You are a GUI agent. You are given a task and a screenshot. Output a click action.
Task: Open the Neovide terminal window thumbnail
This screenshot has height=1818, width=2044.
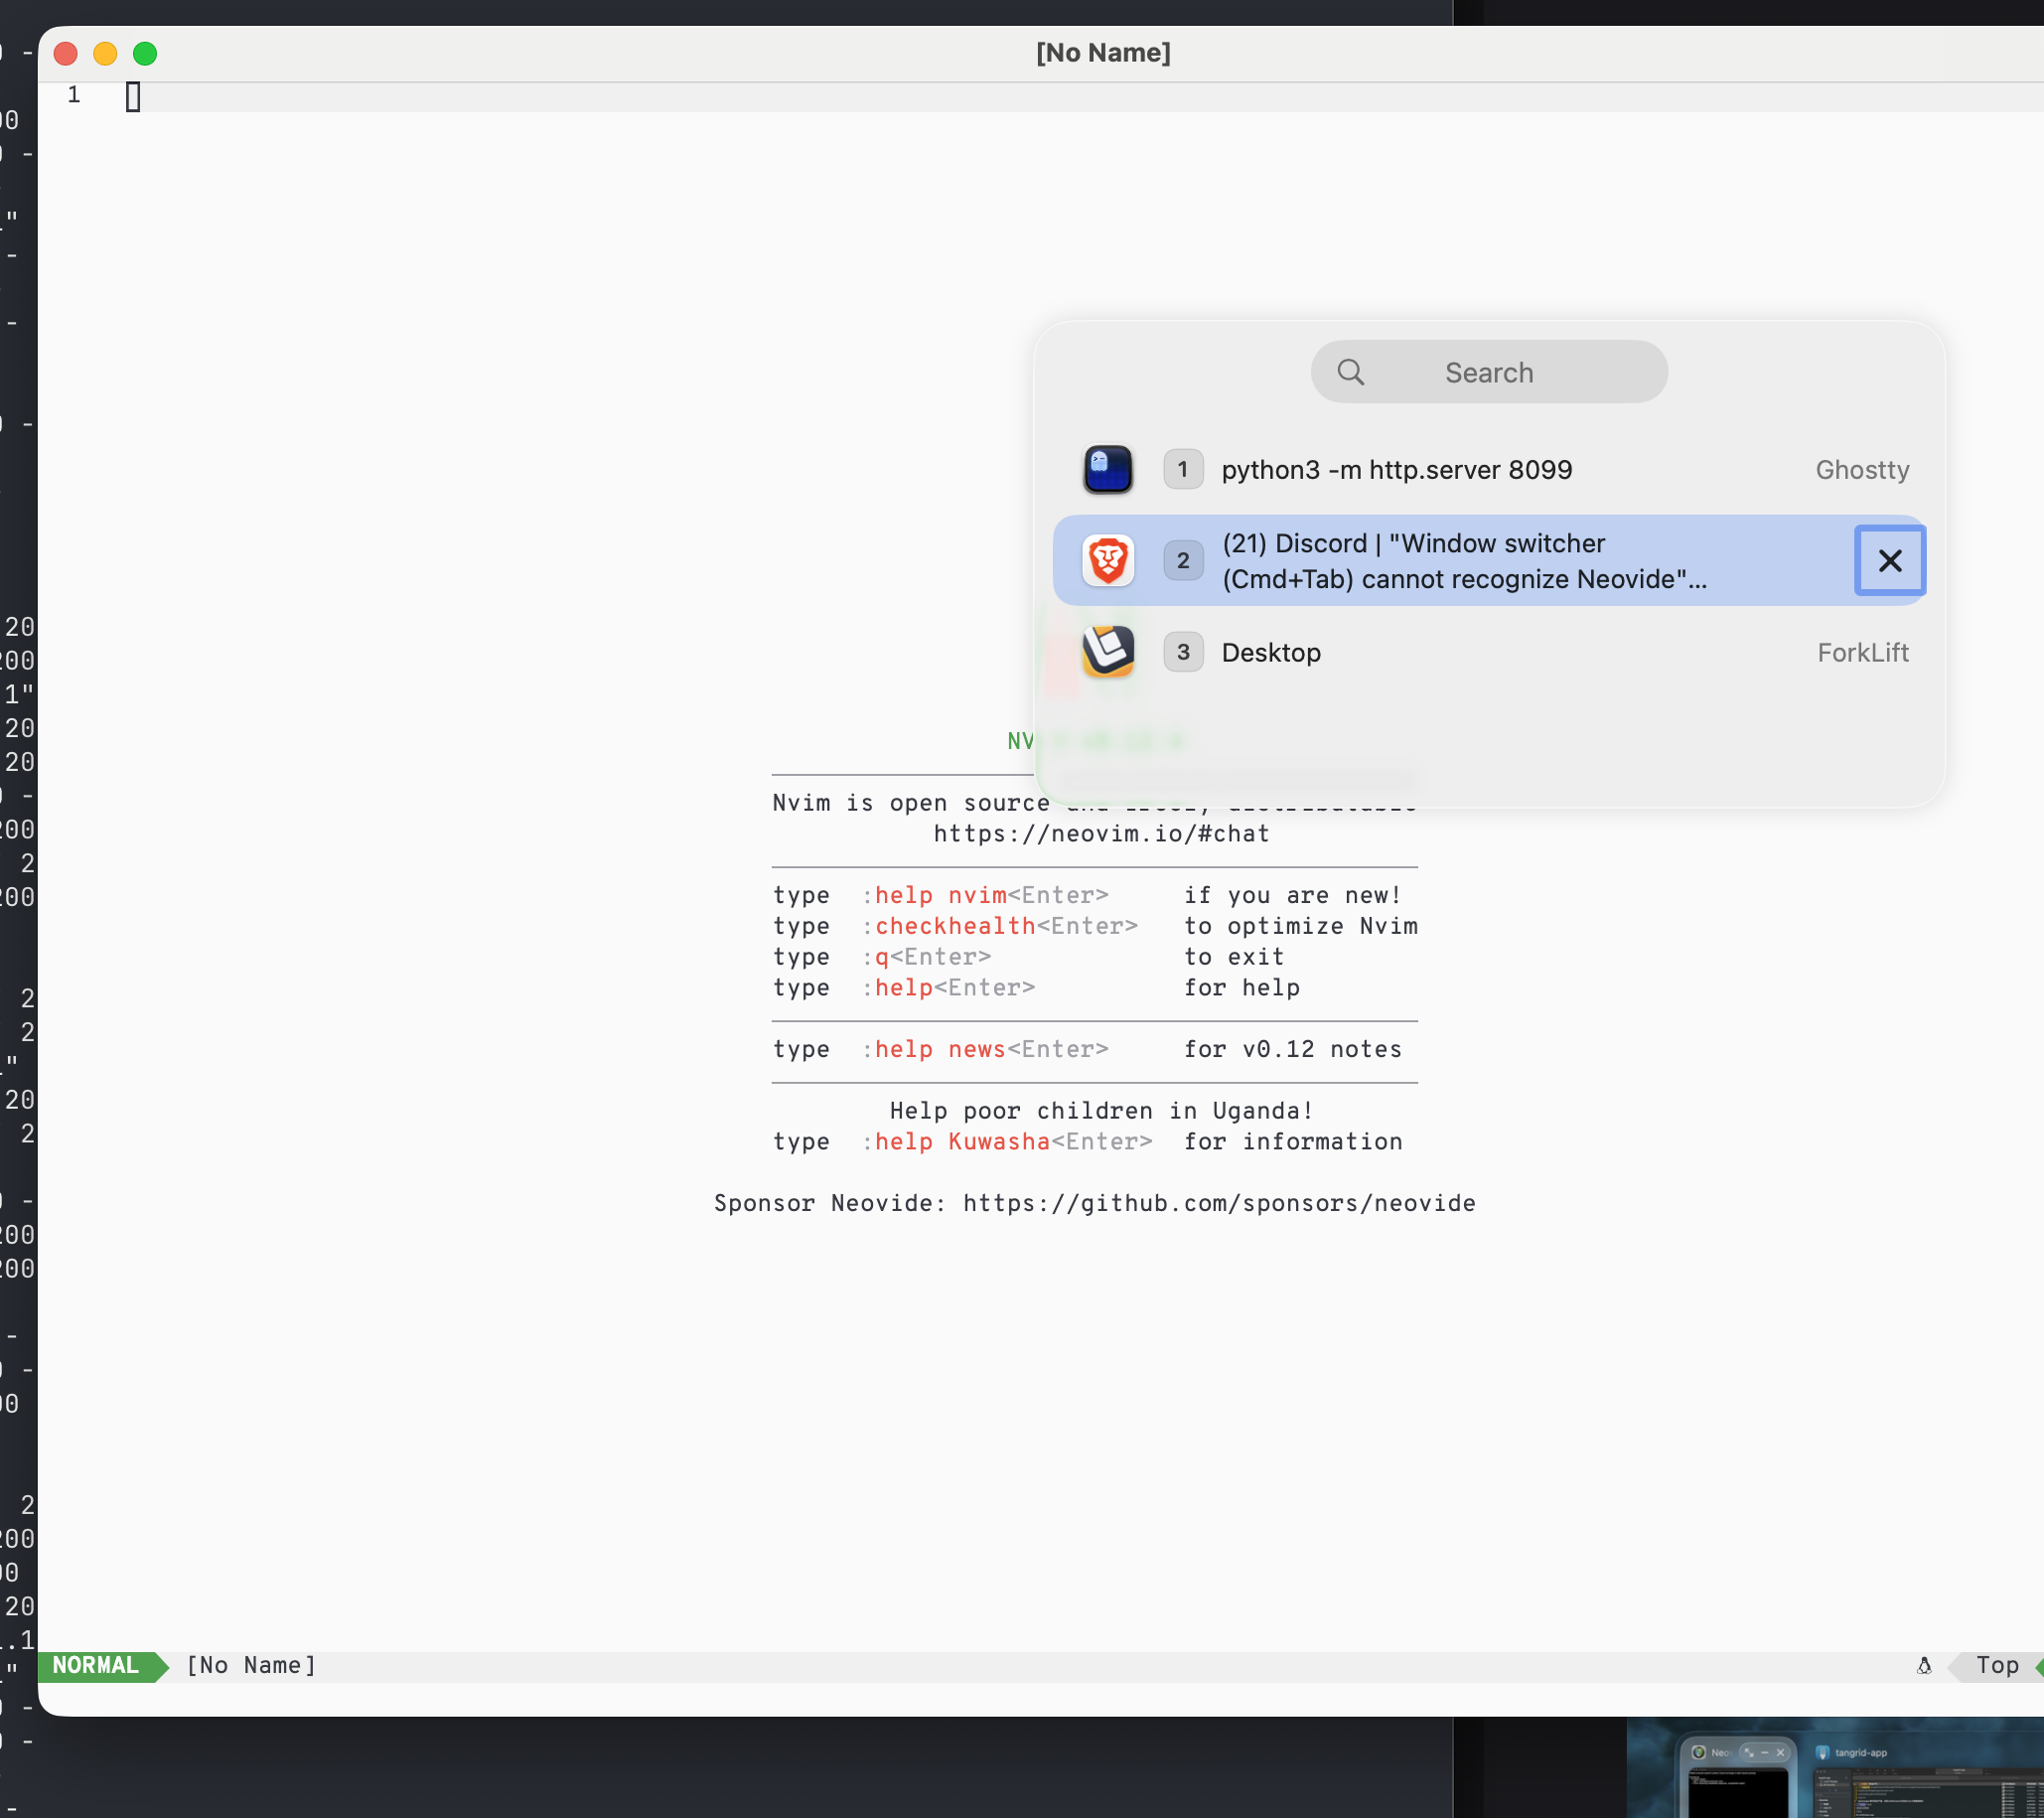(1738, 1793)
